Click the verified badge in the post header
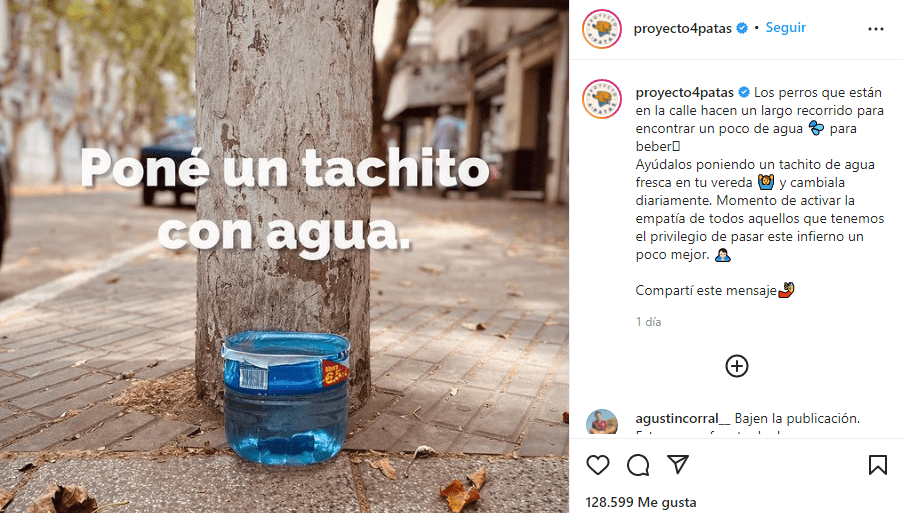This screenshot has width=903, height=513. coord(742,28)
